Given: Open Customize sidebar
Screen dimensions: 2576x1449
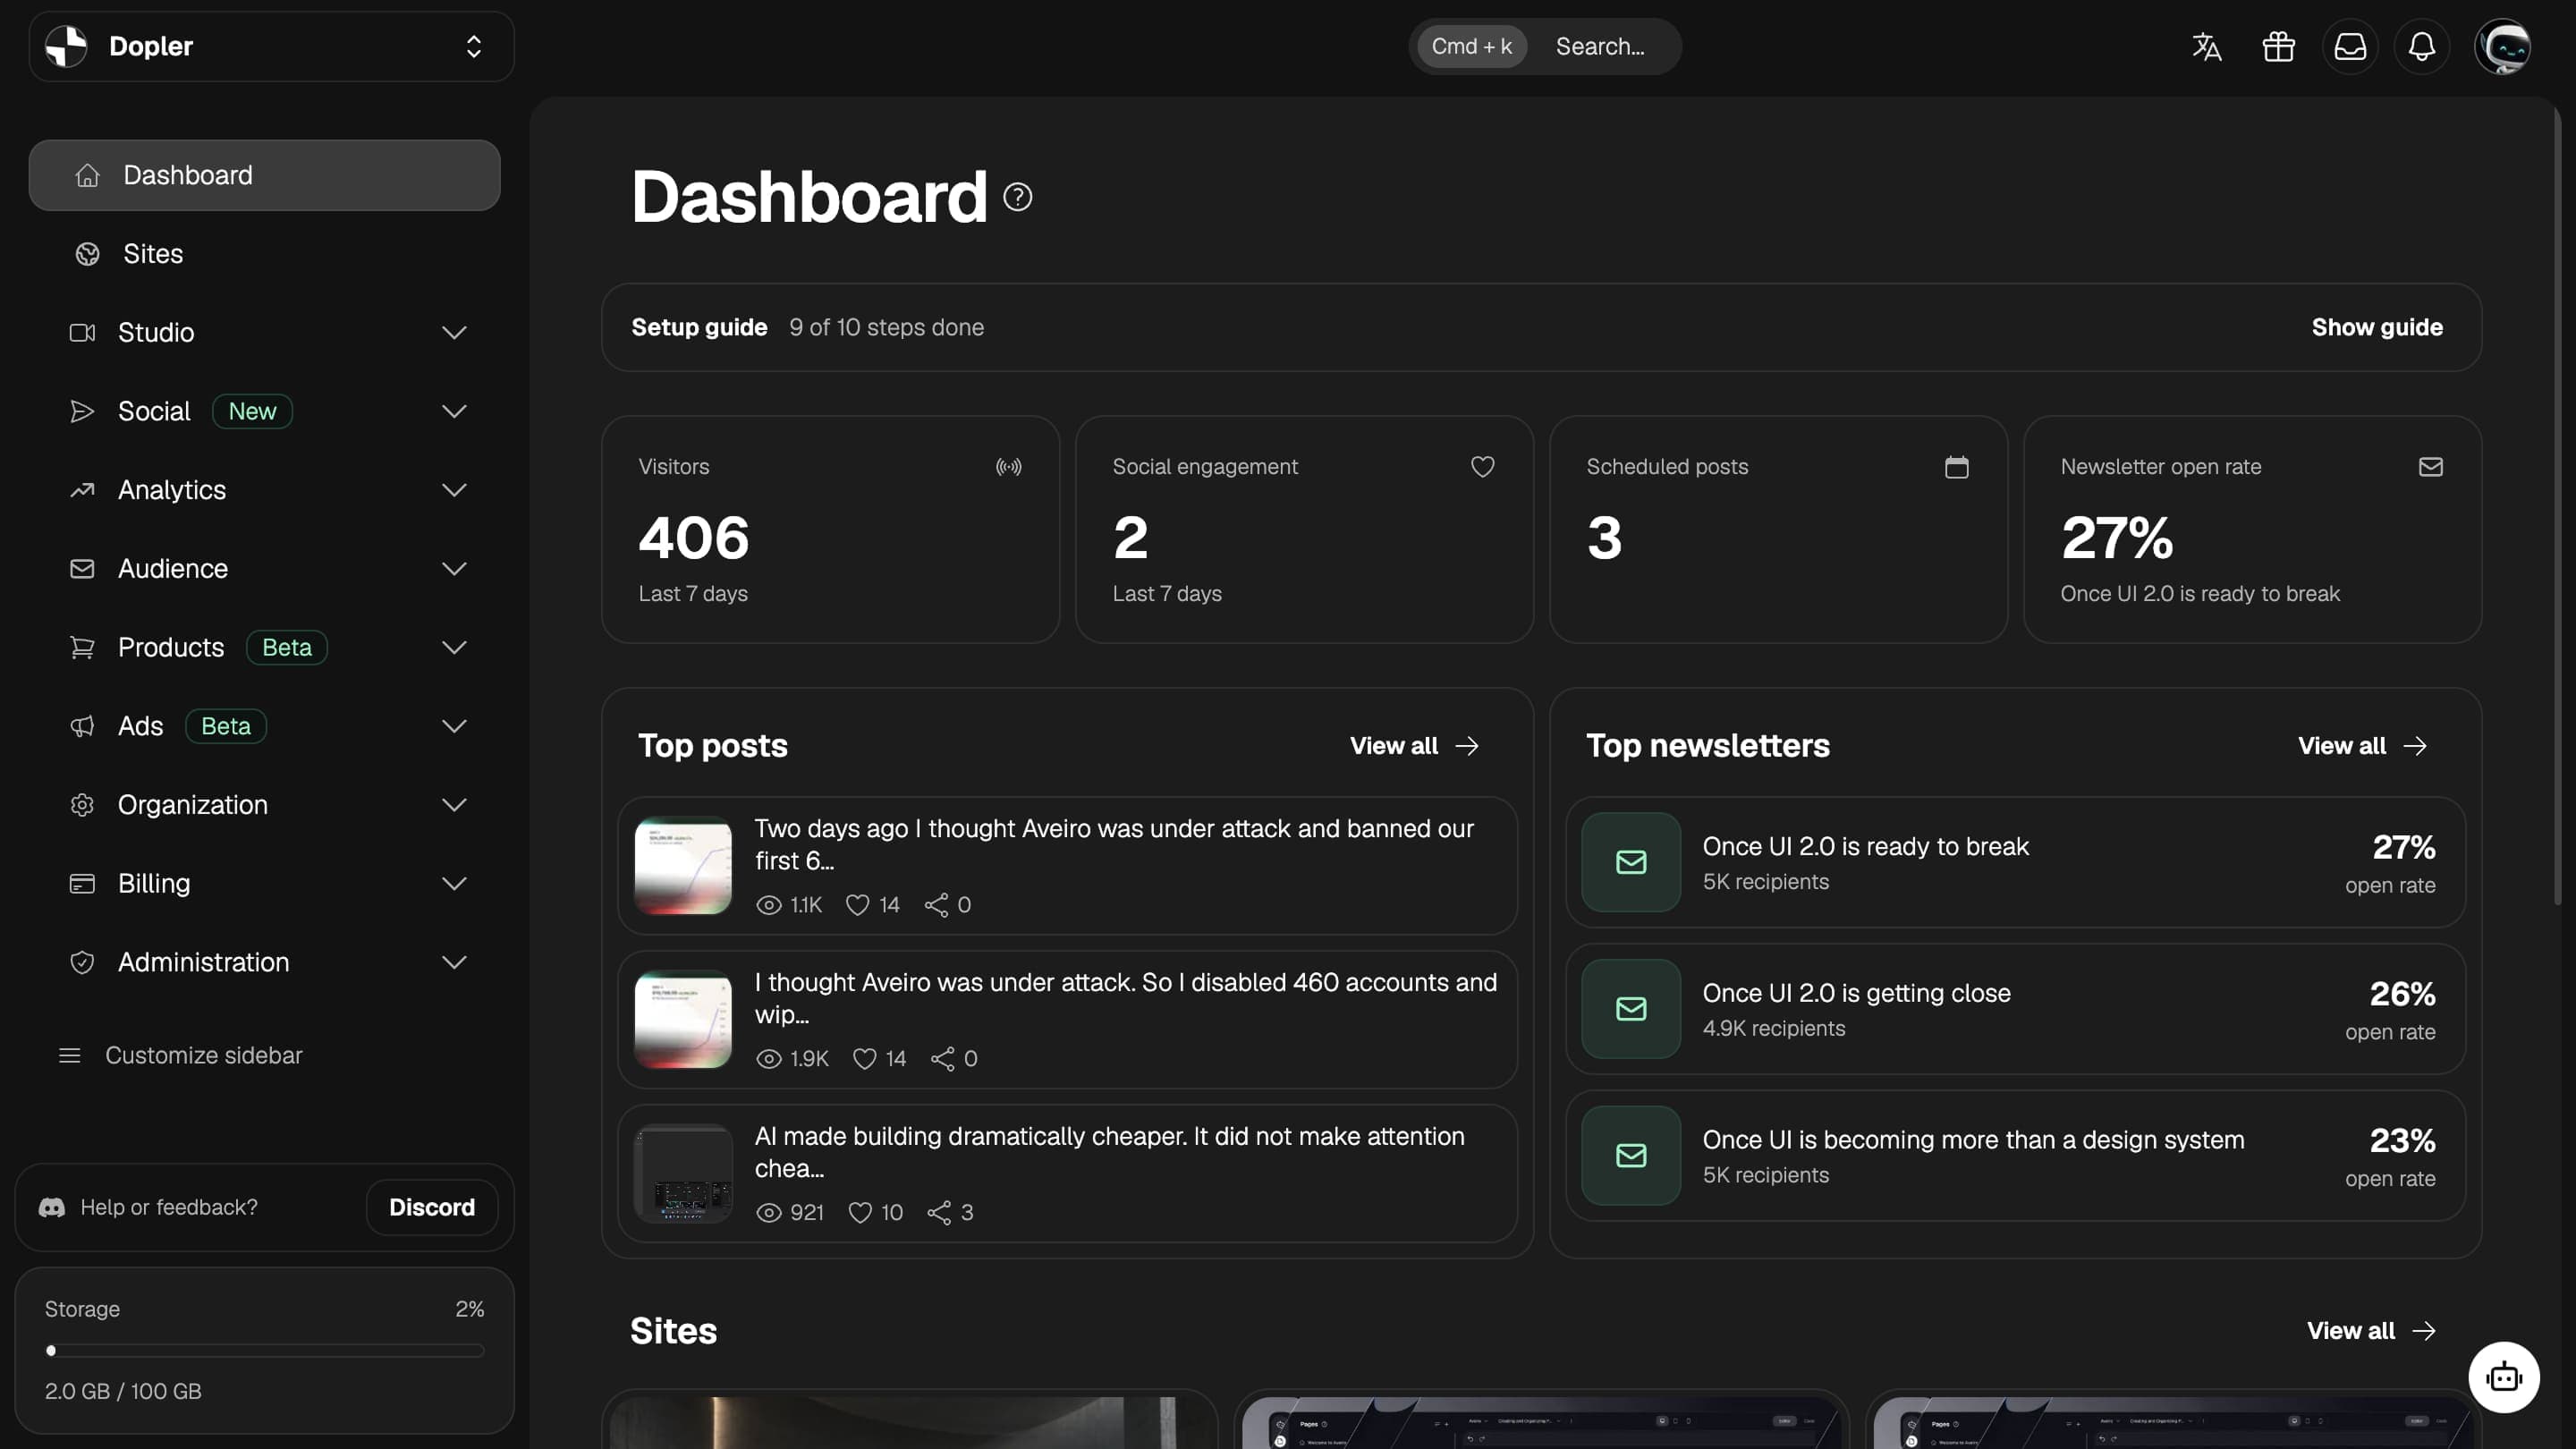Looking at the screenshot, I should click(x=180, y=1056).
